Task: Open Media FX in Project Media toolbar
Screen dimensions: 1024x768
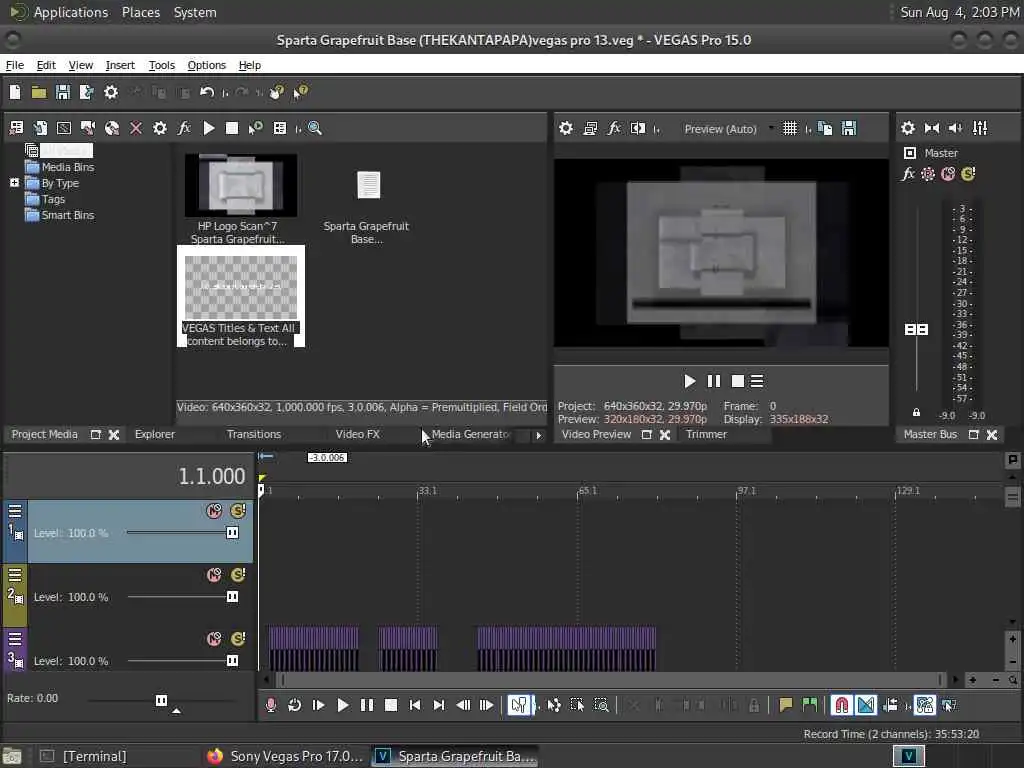Action: [x=184, y=128]
